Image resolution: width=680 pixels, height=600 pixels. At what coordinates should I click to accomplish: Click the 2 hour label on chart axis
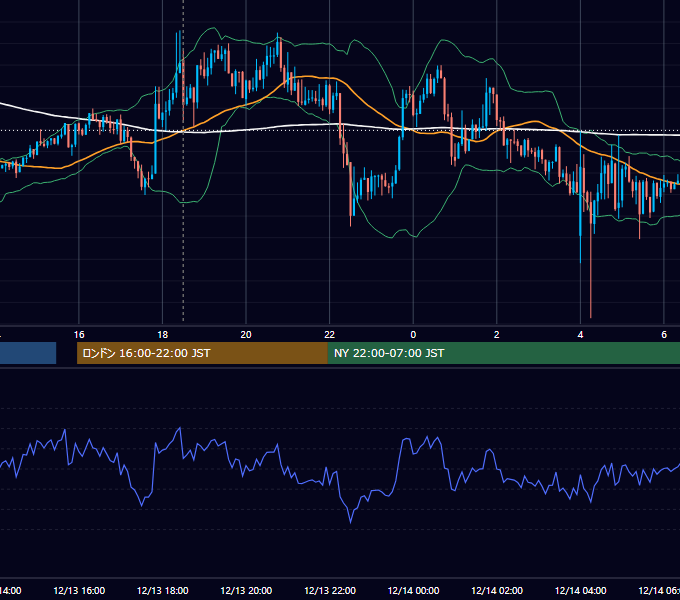point(497,335)
